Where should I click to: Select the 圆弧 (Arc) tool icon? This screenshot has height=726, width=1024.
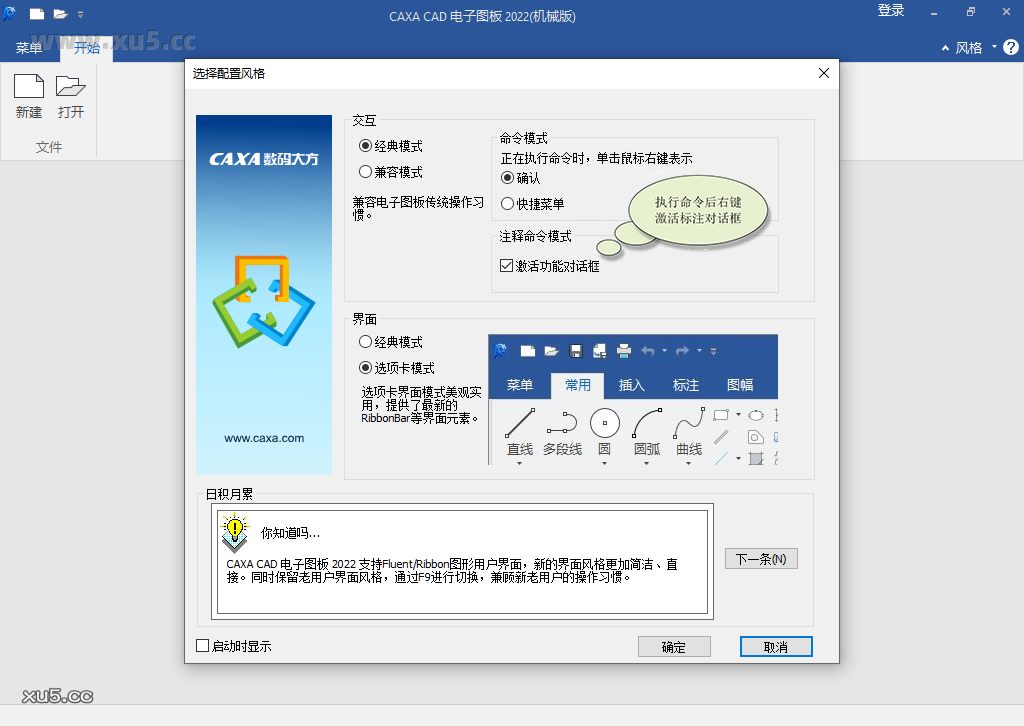click(x=648, y=424)
